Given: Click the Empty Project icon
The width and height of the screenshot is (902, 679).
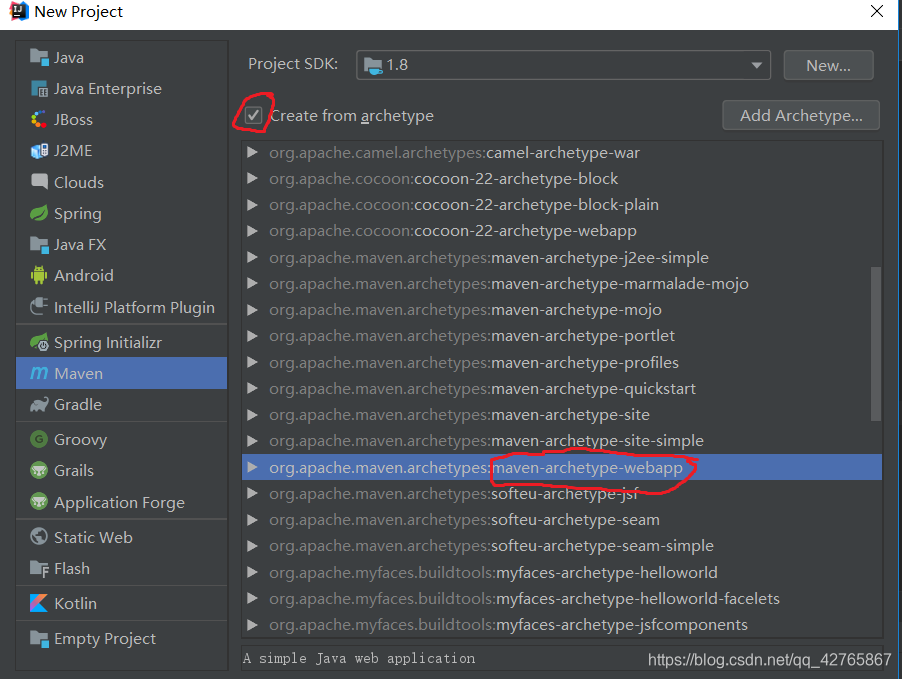Looking at the screenshot, I should [39, 639].
